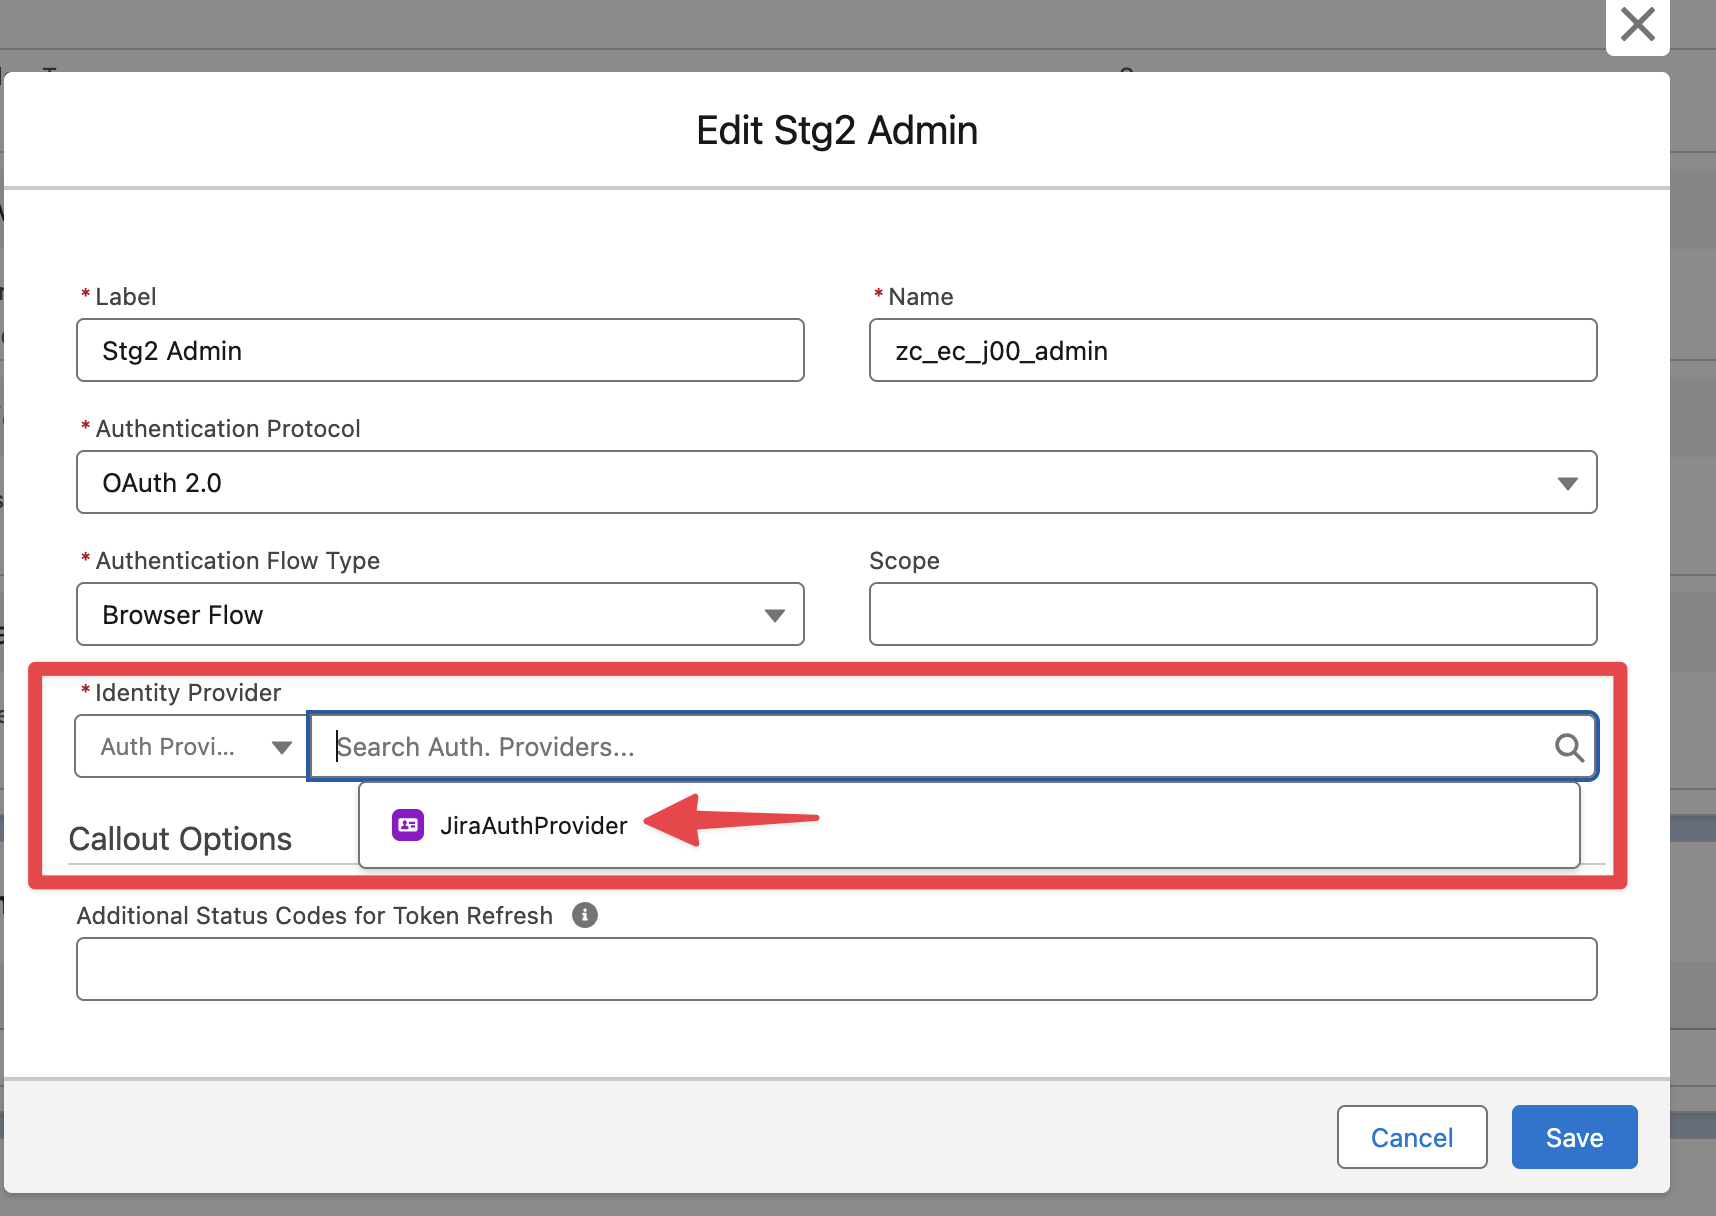The image size is (1716, 1216).
Task: Click the Identity Provider field label
Action: click(188, 693)
